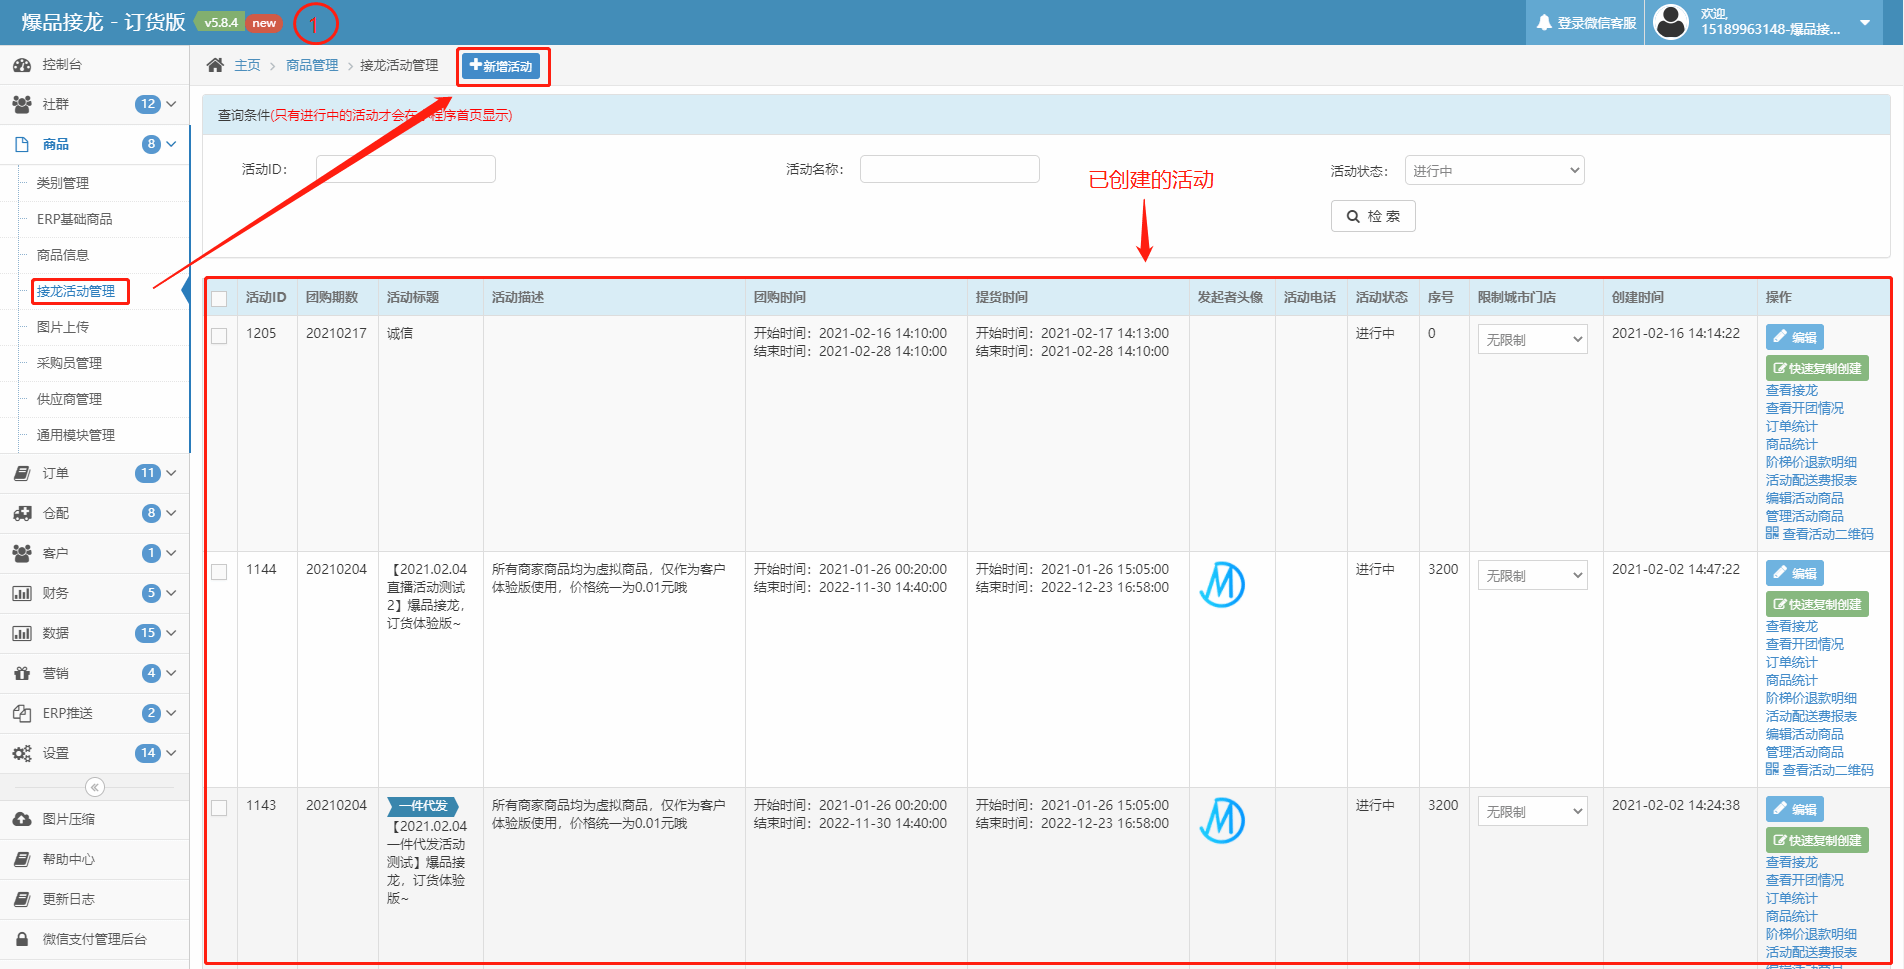This screenshot has width=1904, height=969.
Task: Click 编辑 button for activity 1143
Action: click(1794, 809)
